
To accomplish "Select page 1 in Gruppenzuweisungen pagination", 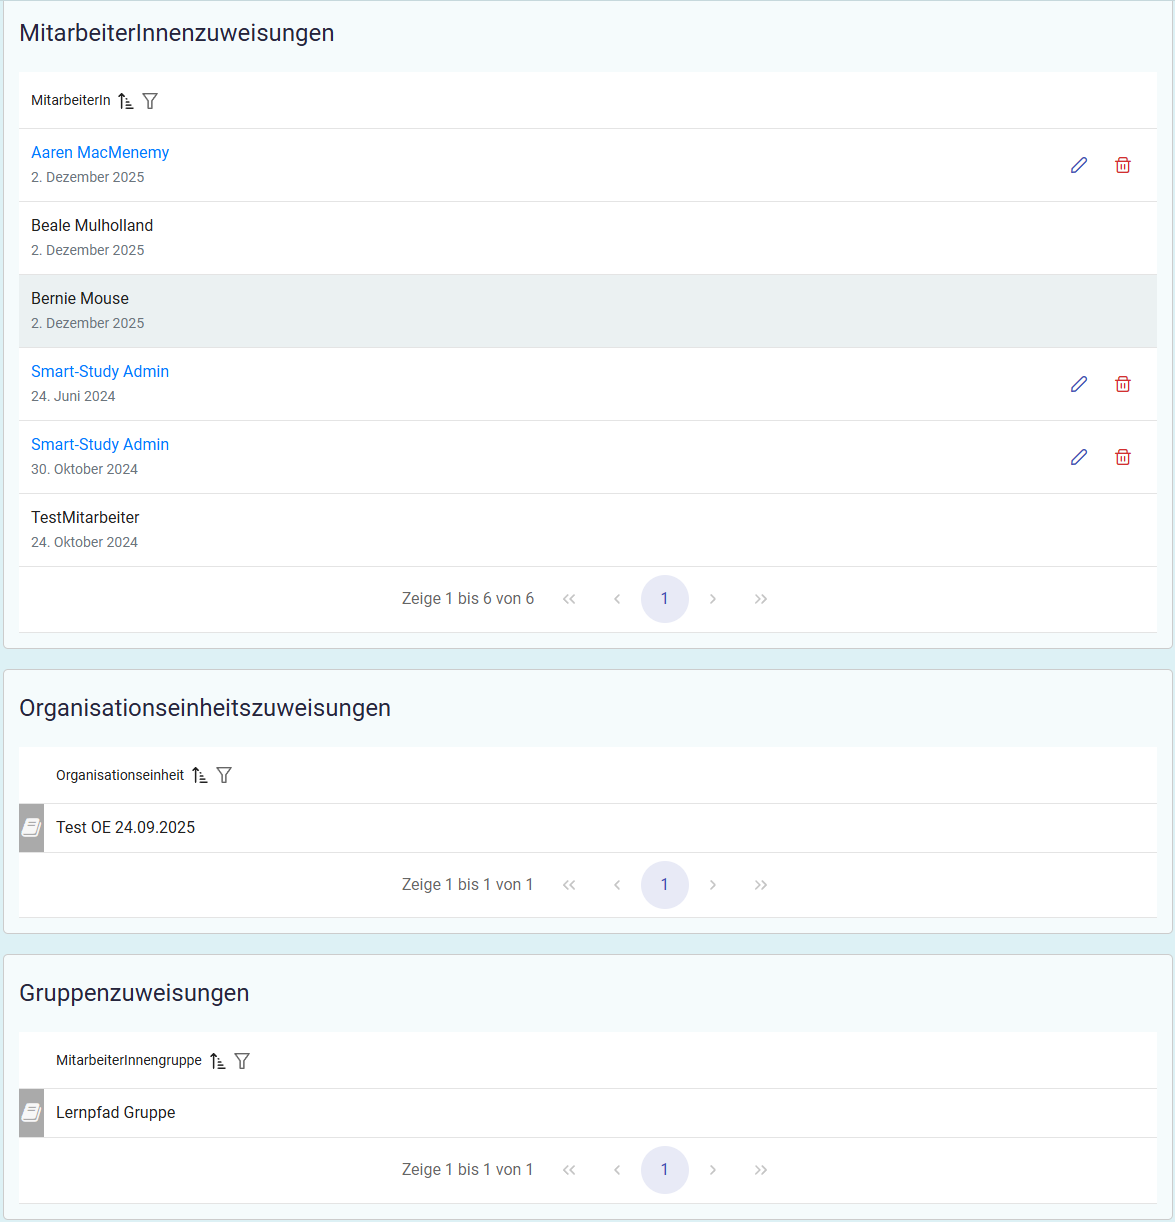I will click(x=665, y=1170).
